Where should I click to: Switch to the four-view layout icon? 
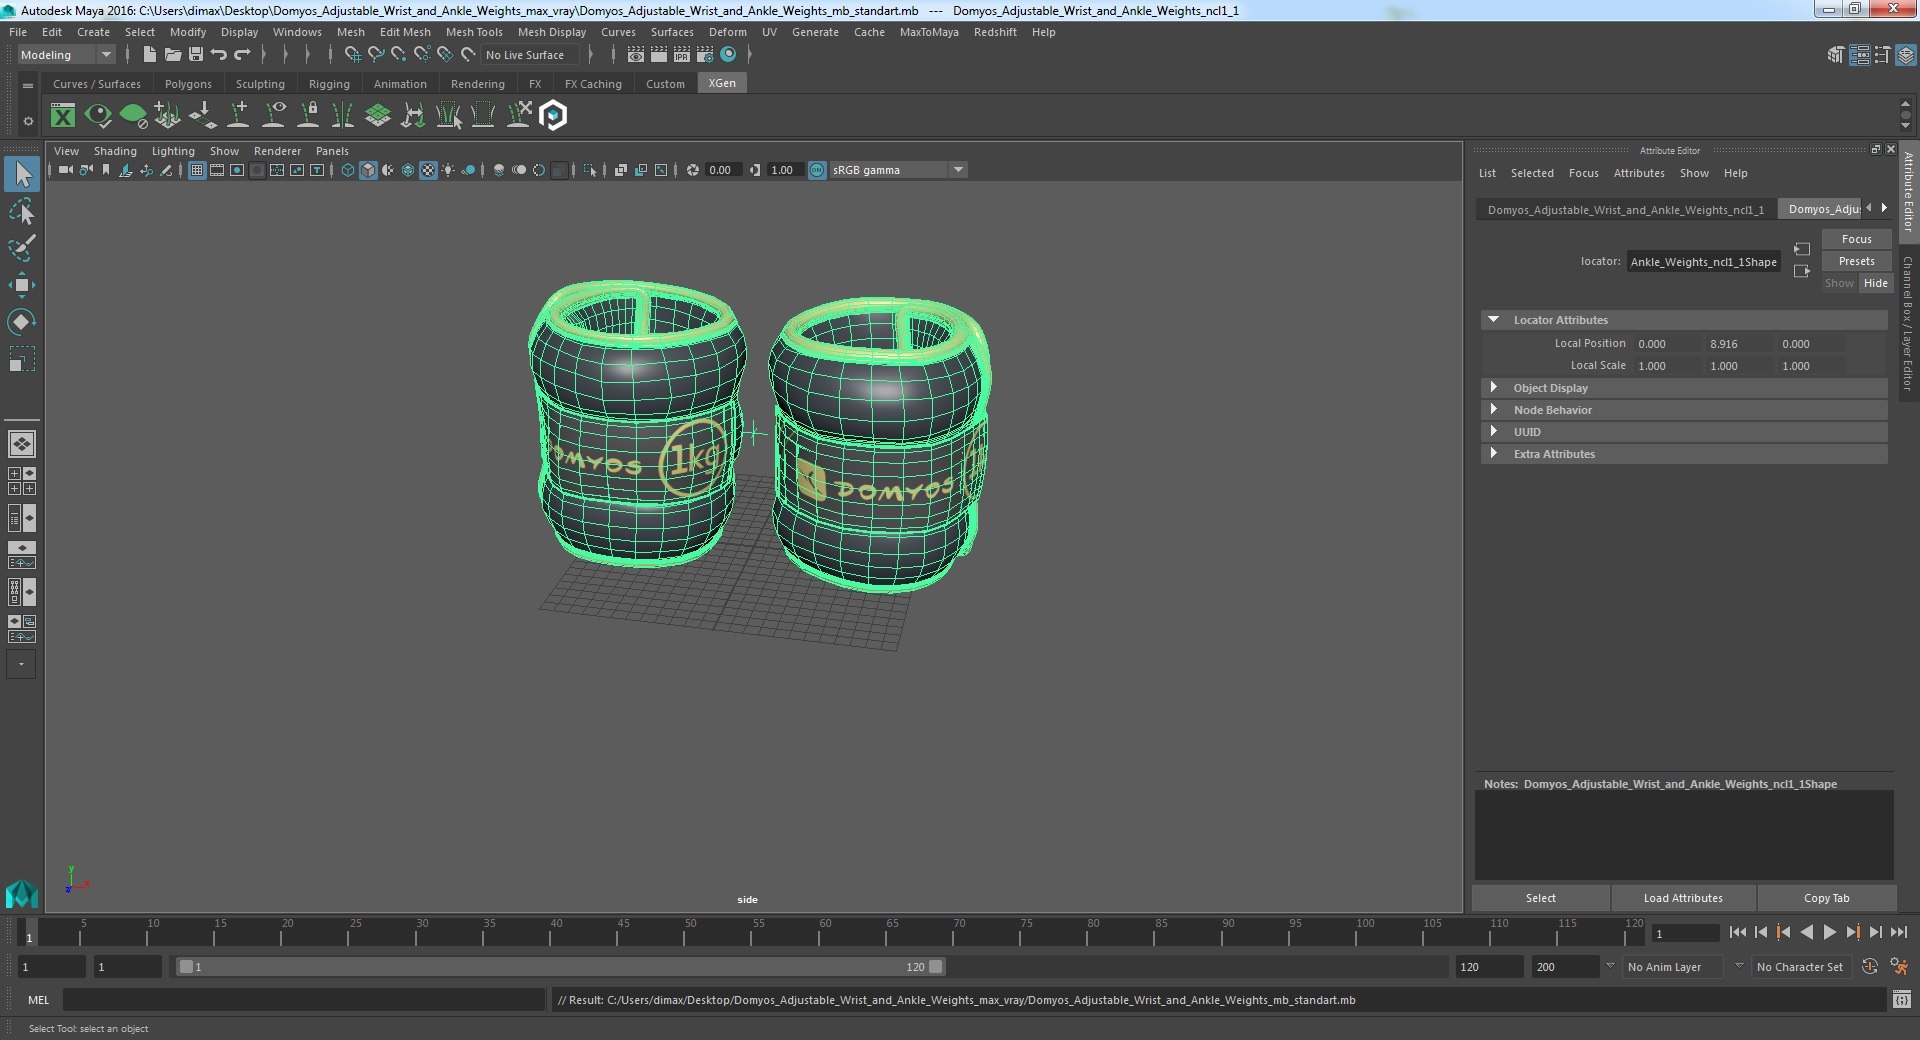[x=21, y=481]
